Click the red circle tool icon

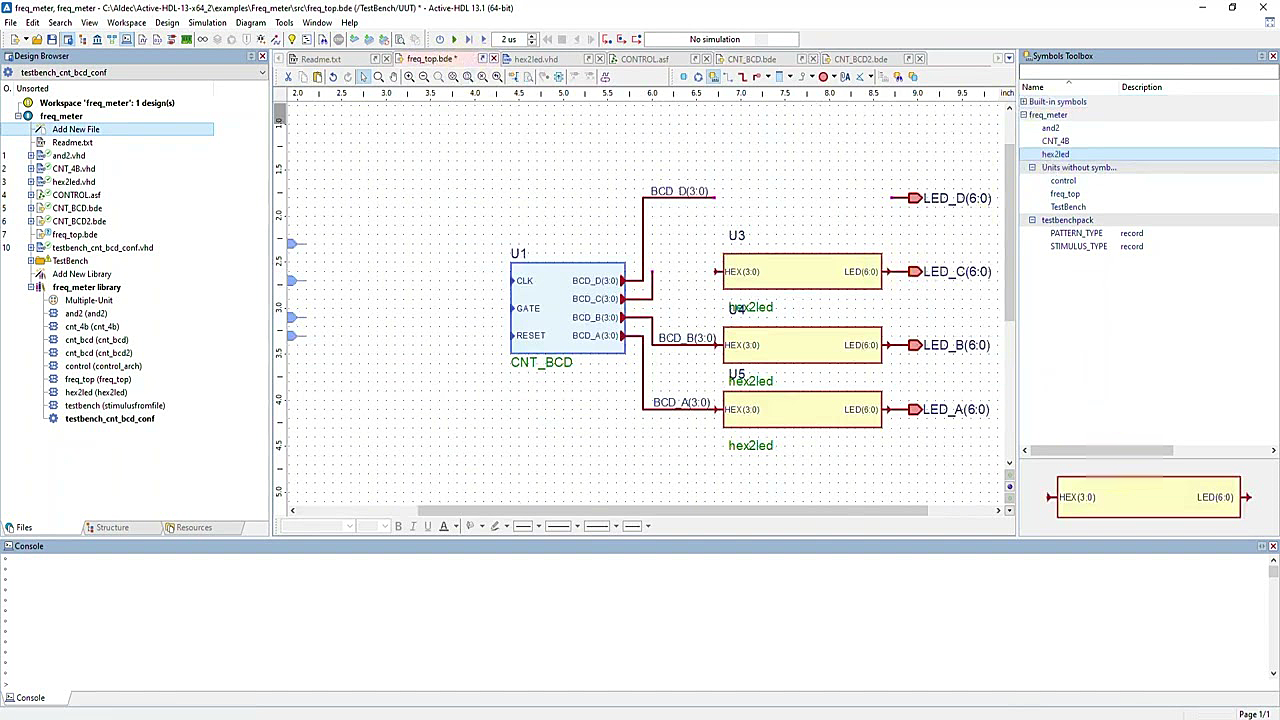(823, 77)
